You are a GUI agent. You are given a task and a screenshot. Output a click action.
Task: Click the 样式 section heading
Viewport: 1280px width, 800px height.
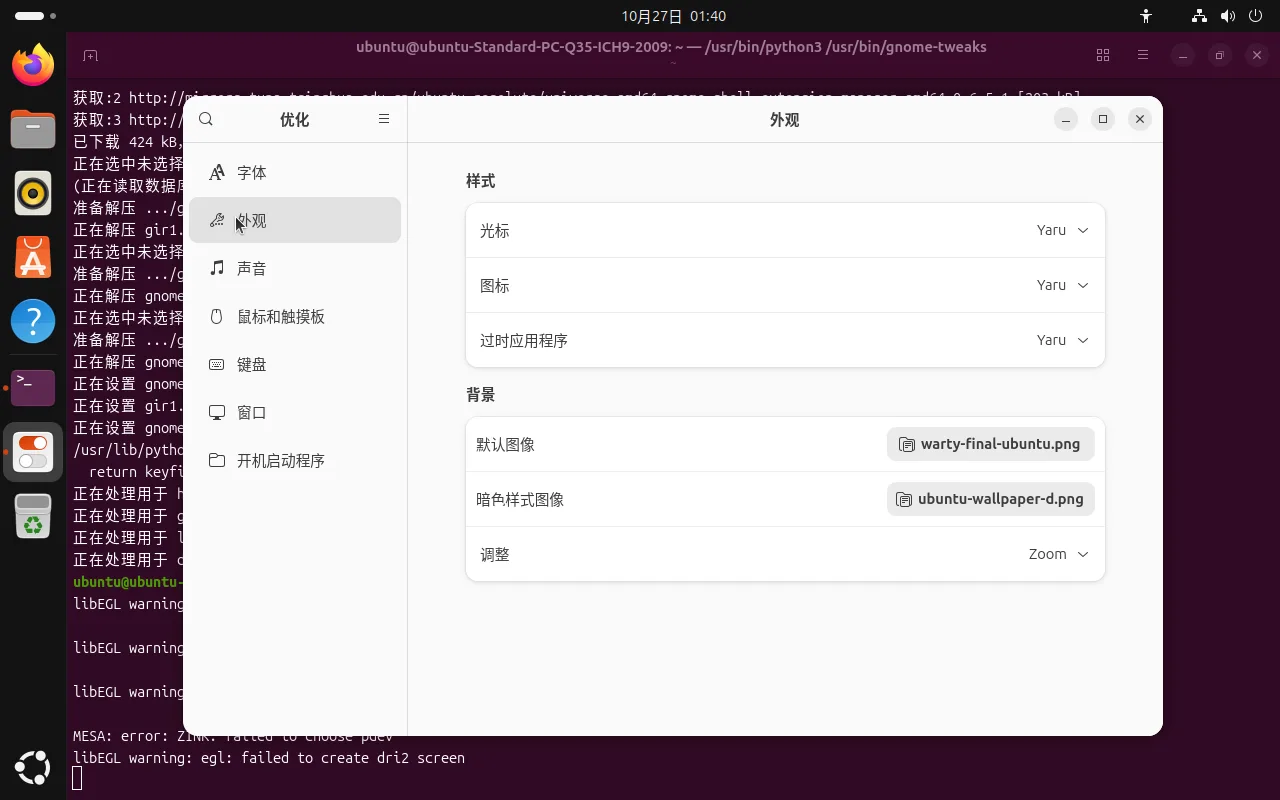coord(480,181)
